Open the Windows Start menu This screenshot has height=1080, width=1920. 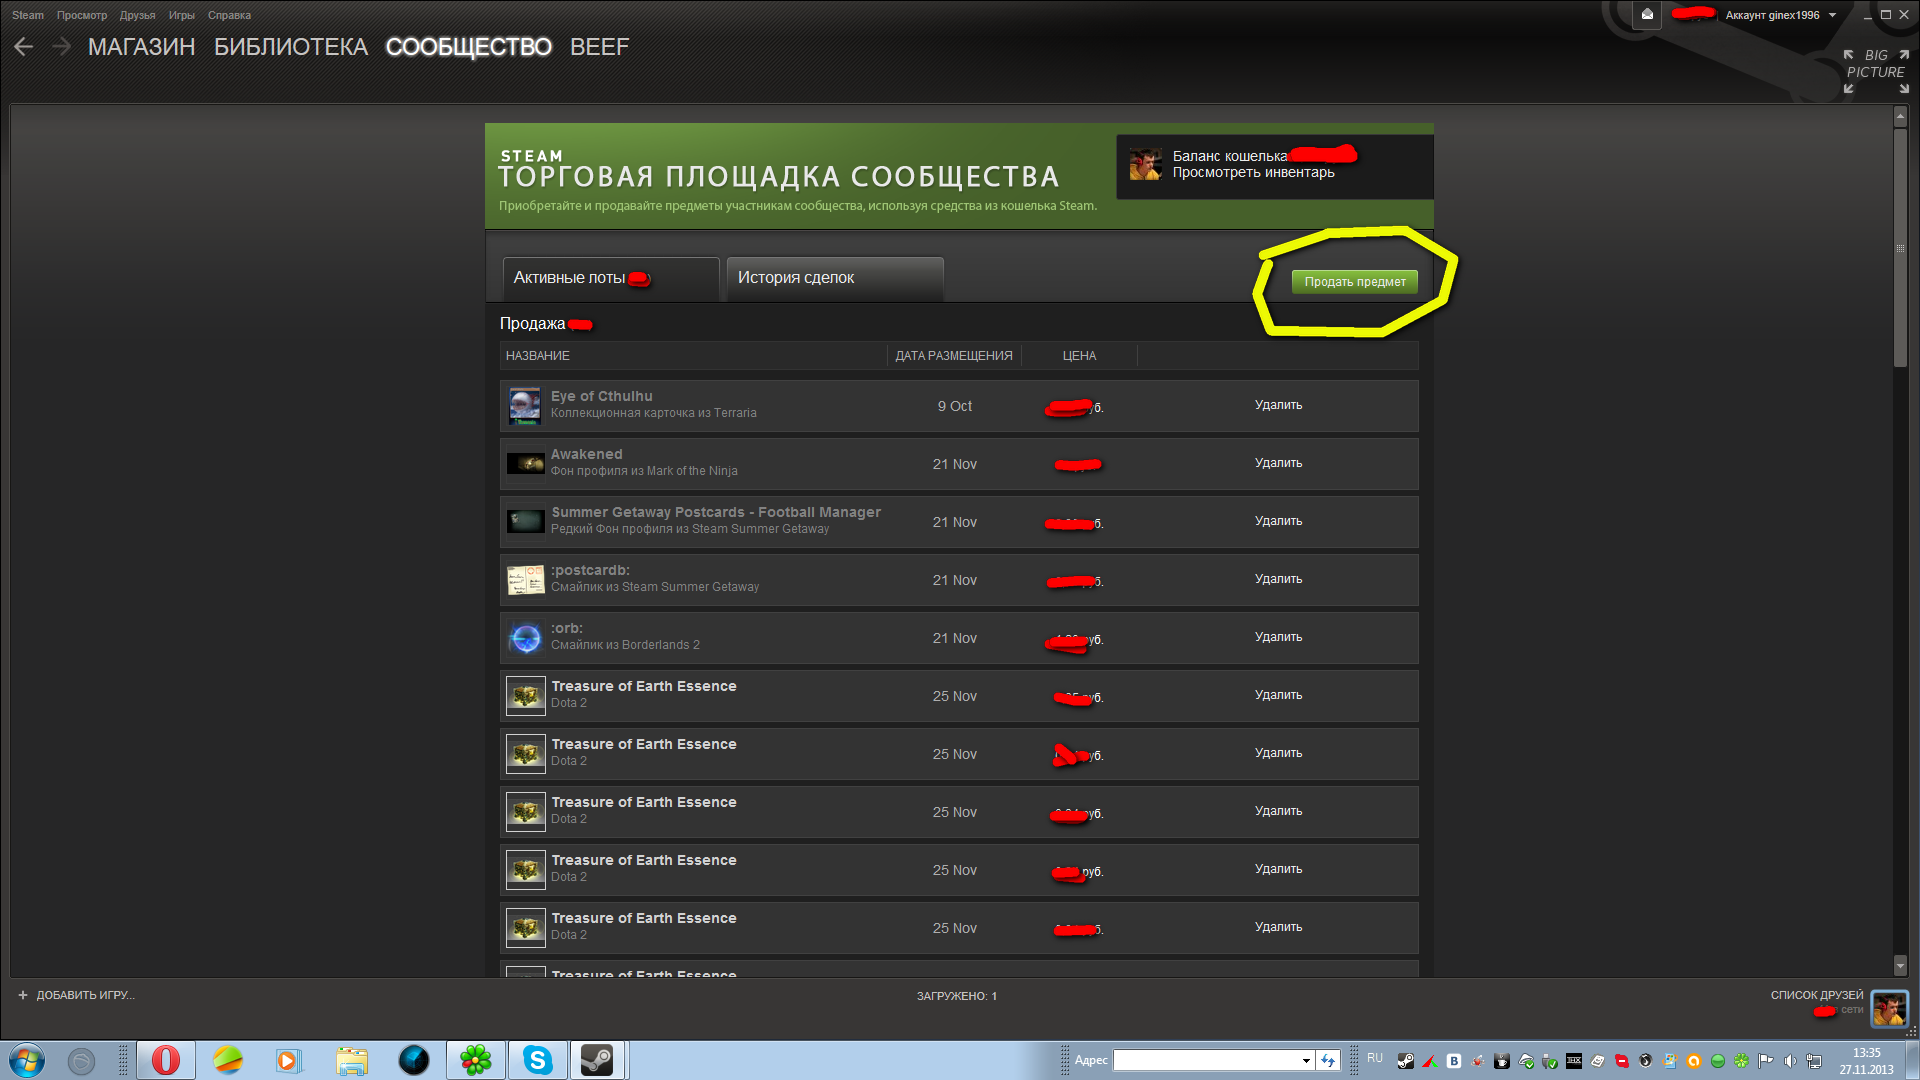click(26, 1060)
